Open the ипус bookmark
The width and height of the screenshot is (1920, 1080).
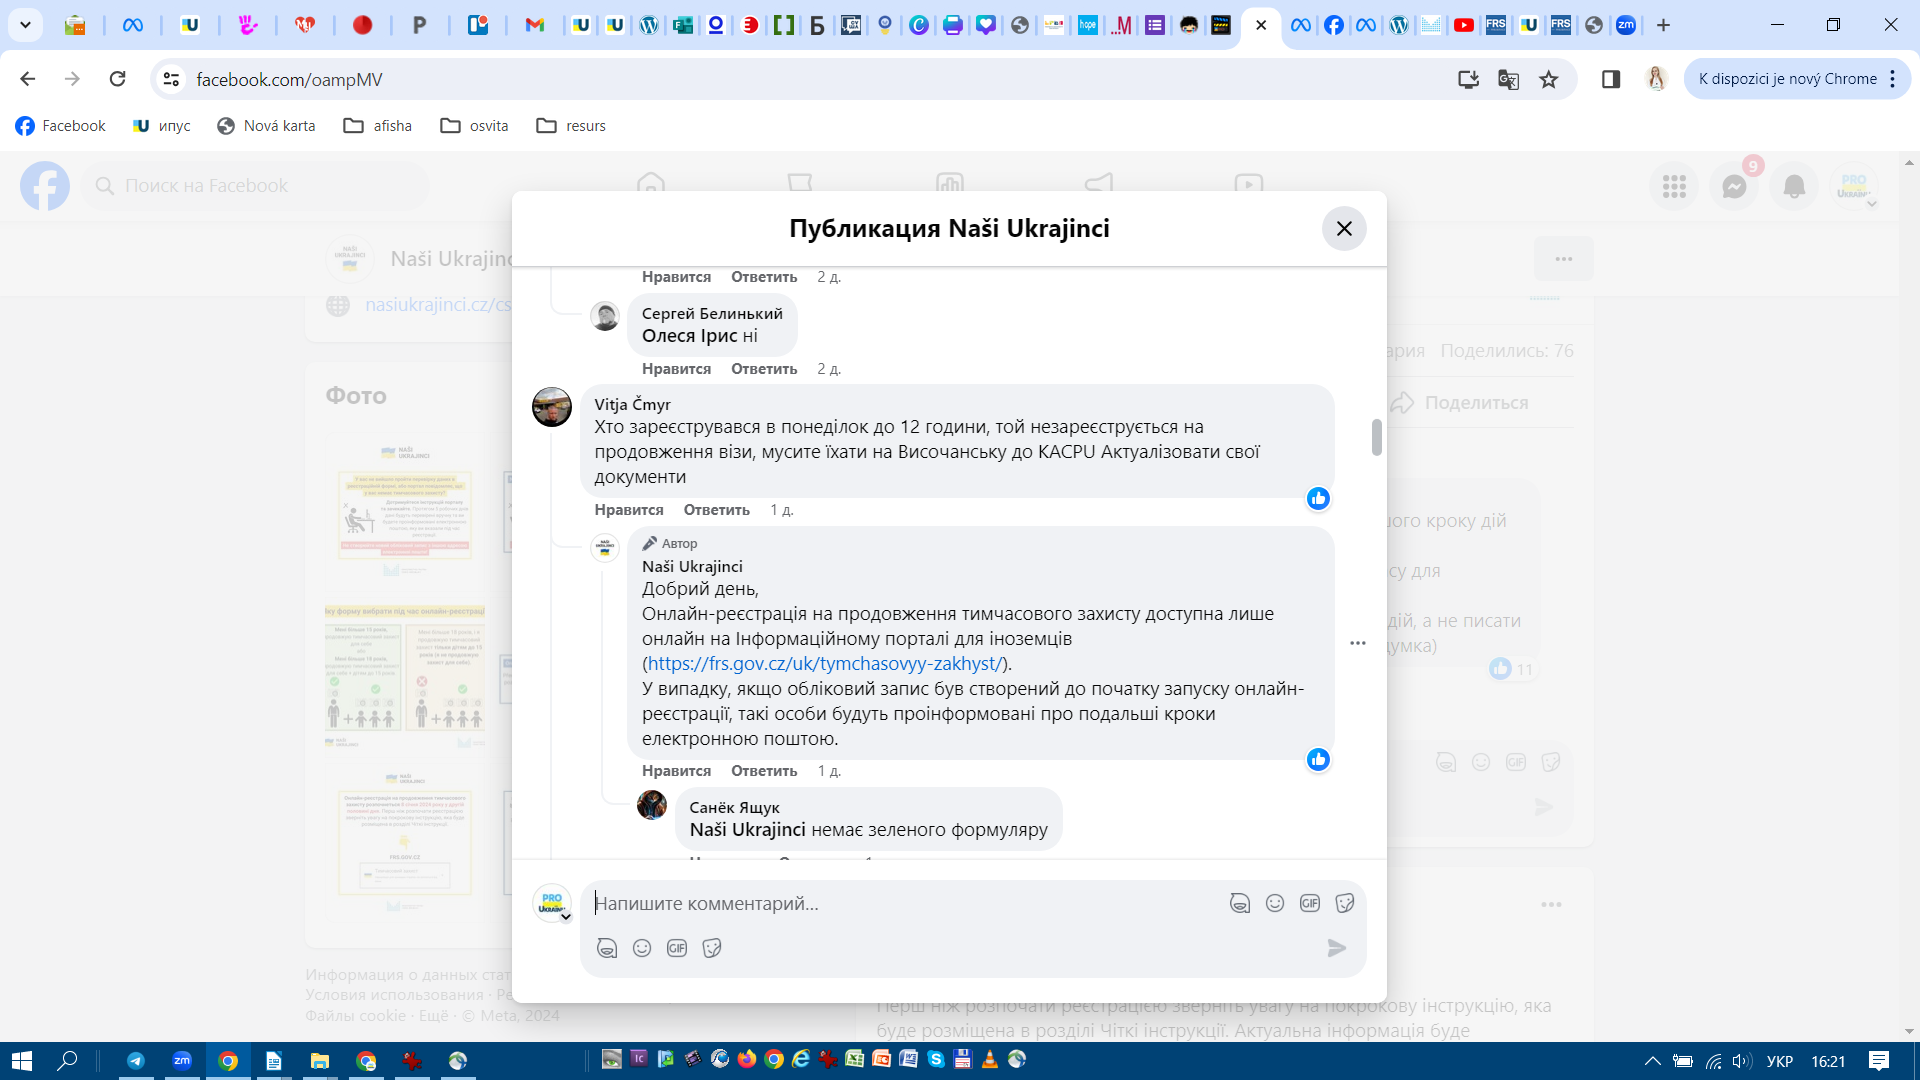pos(162,126)
